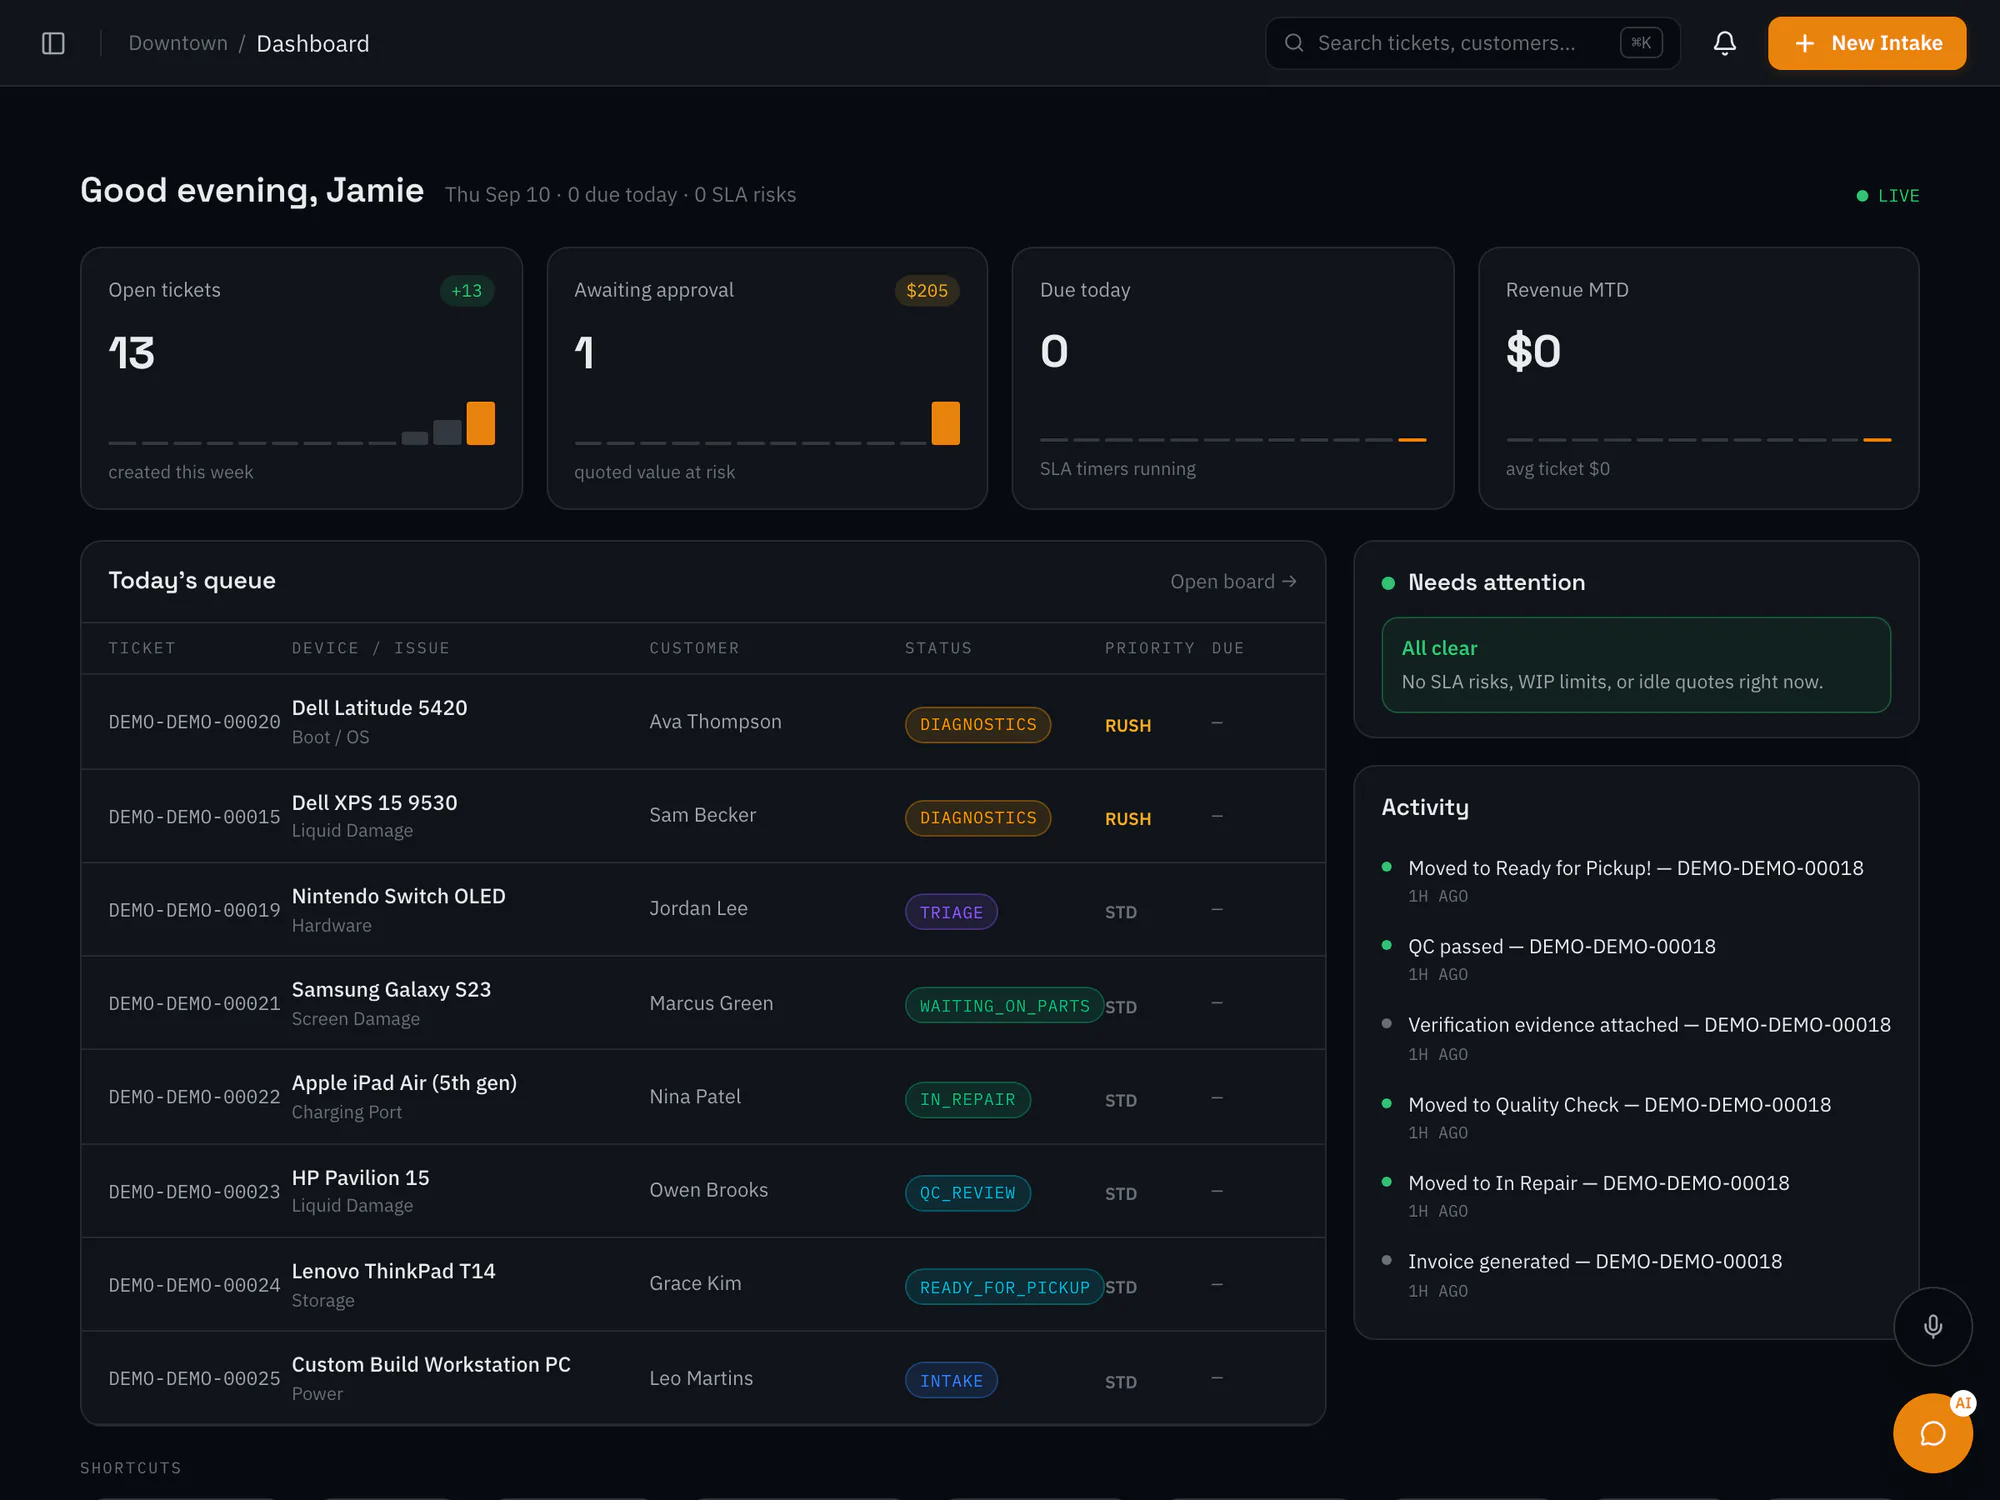Select the Due today card
2000x1500 pixels.
(x=1233, y=378)
